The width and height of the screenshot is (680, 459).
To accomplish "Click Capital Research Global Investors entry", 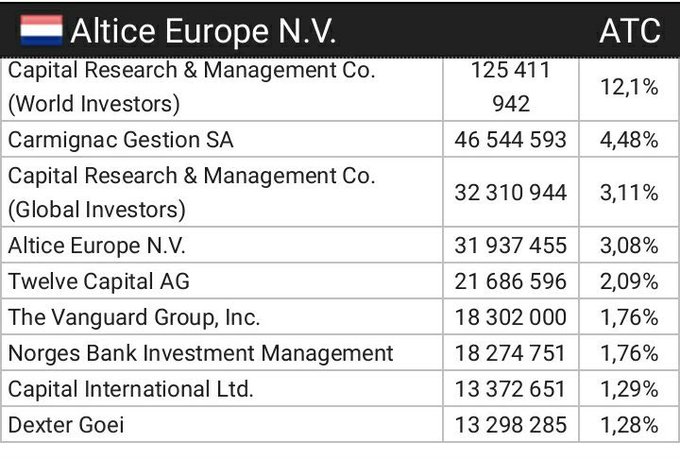I will 191,192.
